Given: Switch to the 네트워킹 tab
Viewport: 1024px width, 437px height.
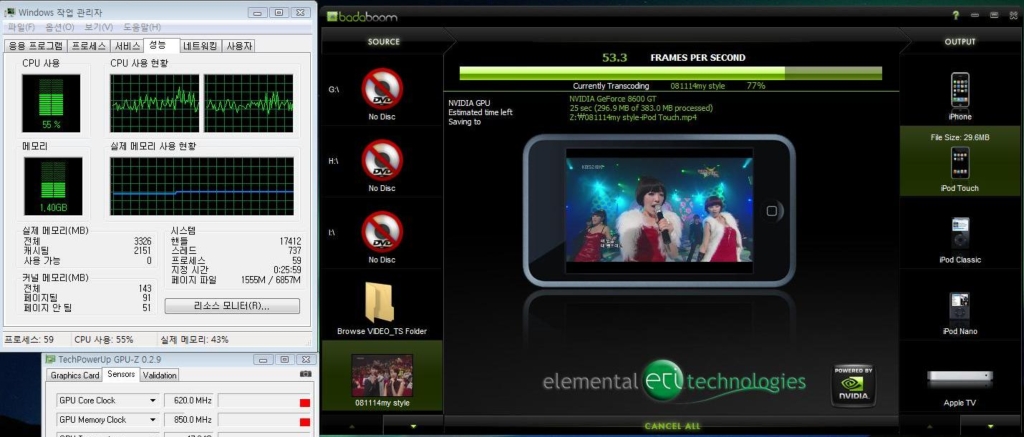Looking at the screenshot, I should coord(200,46).
